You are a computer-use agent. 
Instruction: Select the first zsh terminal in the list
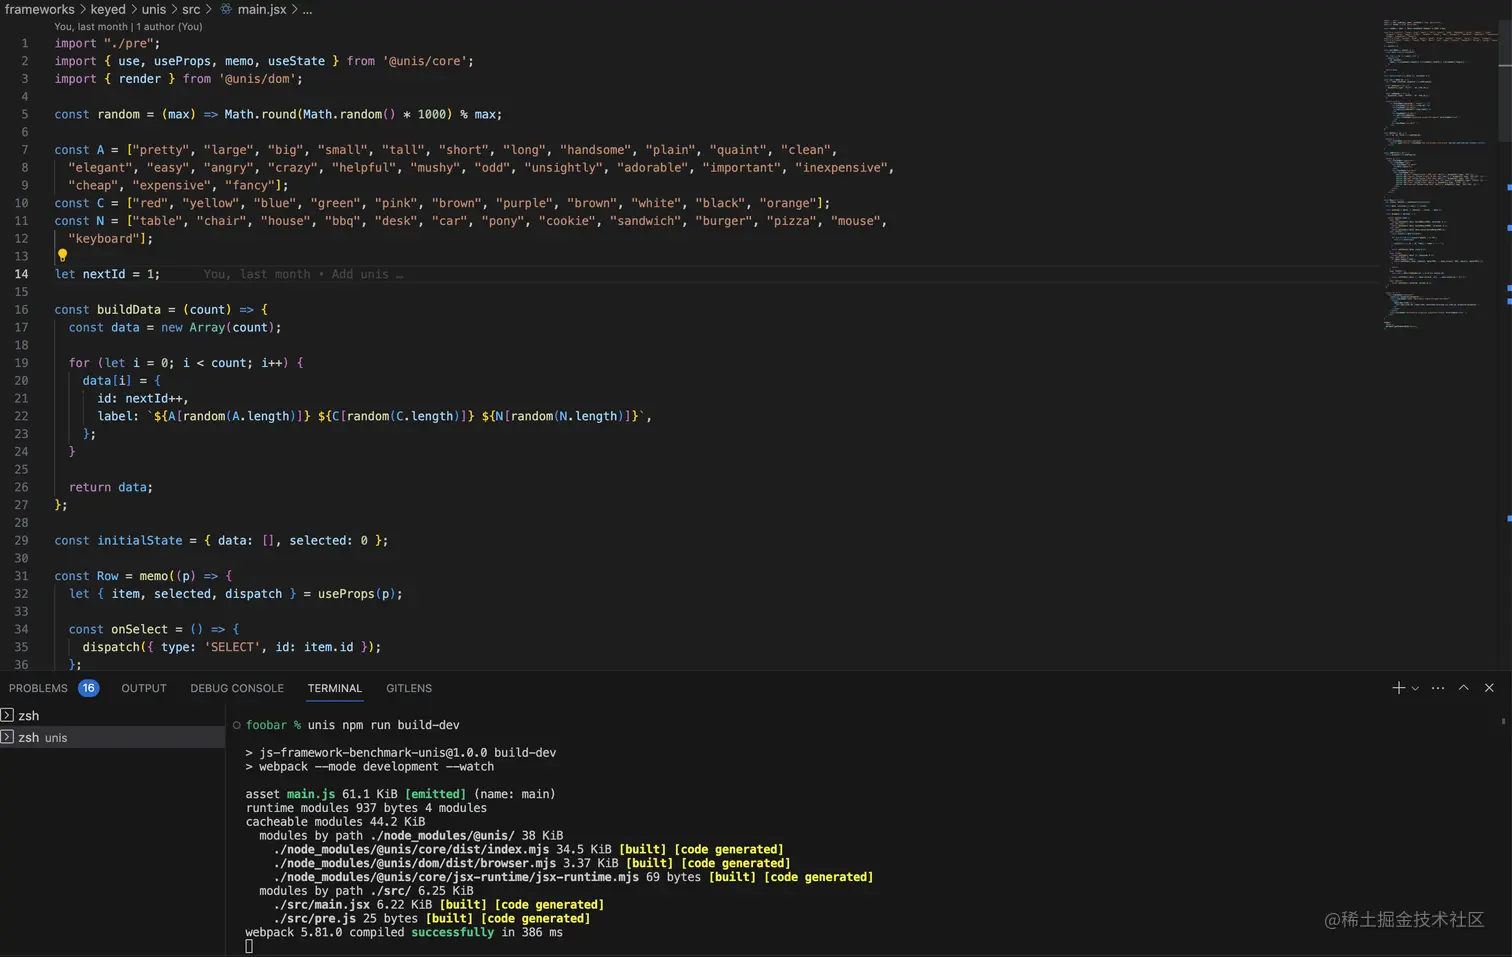click(112, 715)
